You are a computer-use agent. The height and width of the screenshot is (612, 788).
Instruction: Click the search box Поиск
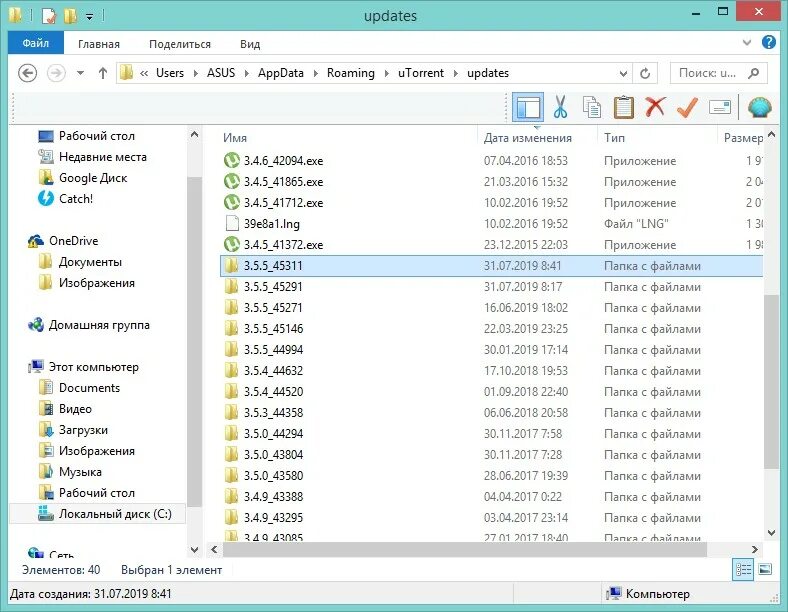pyautogui.click(x=718, y=73)
